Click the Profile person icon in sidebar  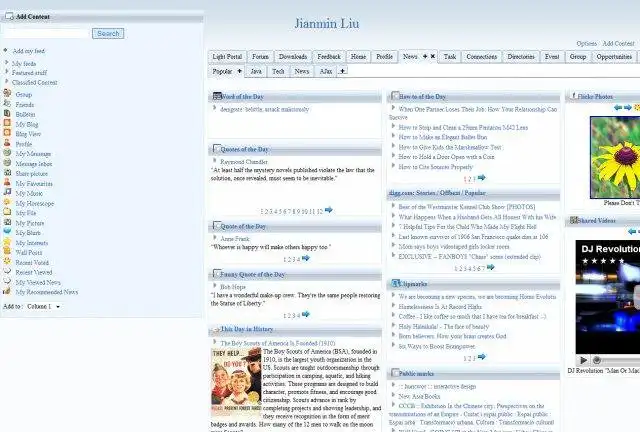(7, 143)
